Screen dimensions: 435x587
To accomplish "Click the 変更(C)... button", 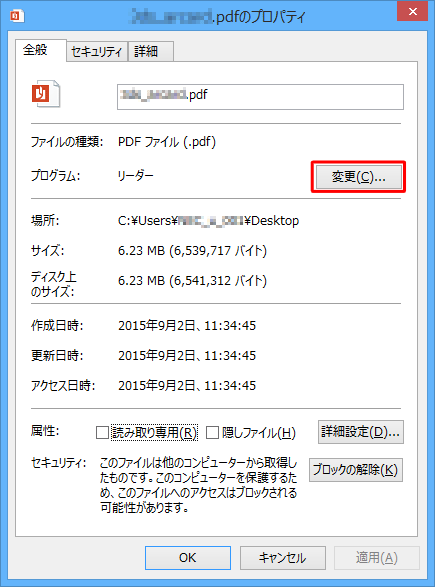I will tap(359, 177).
